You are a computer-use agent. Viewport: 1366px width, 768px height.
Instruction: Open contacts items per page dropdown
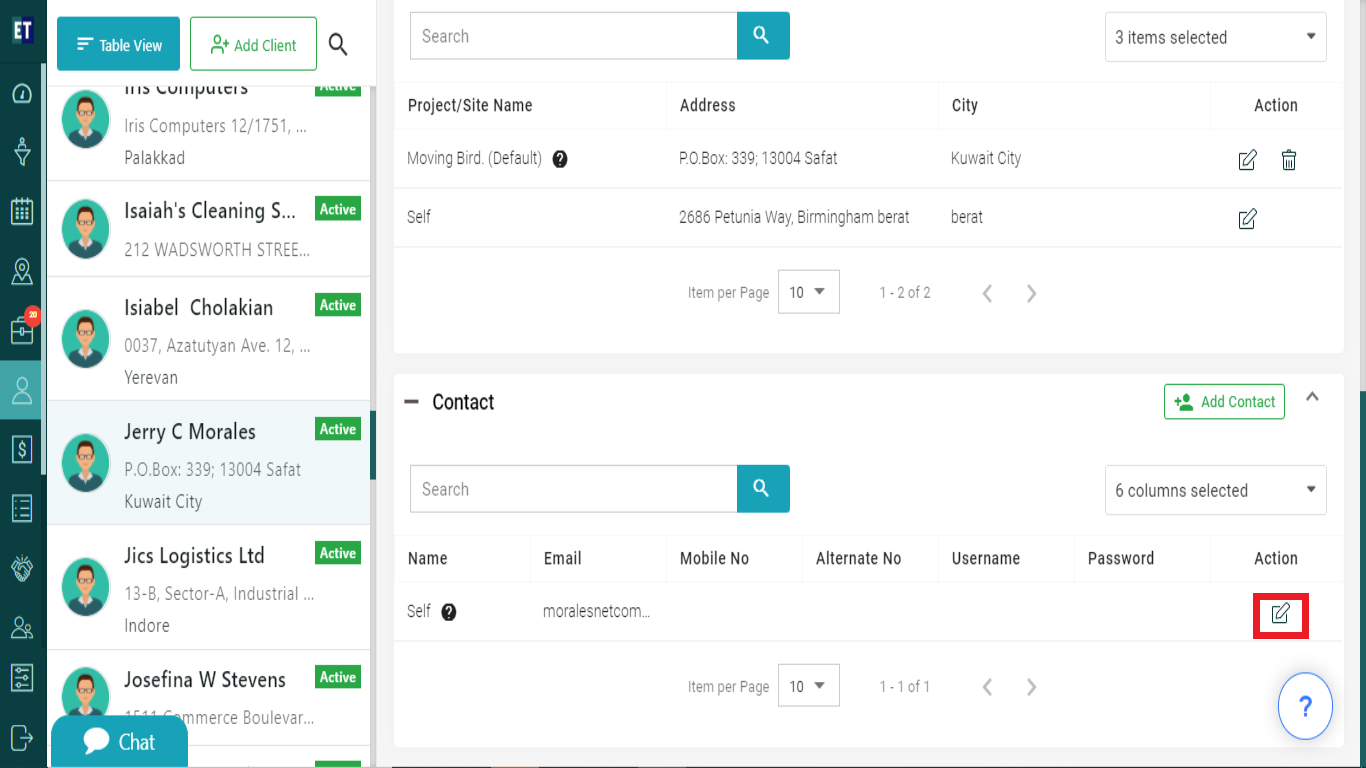click(808, 685)
